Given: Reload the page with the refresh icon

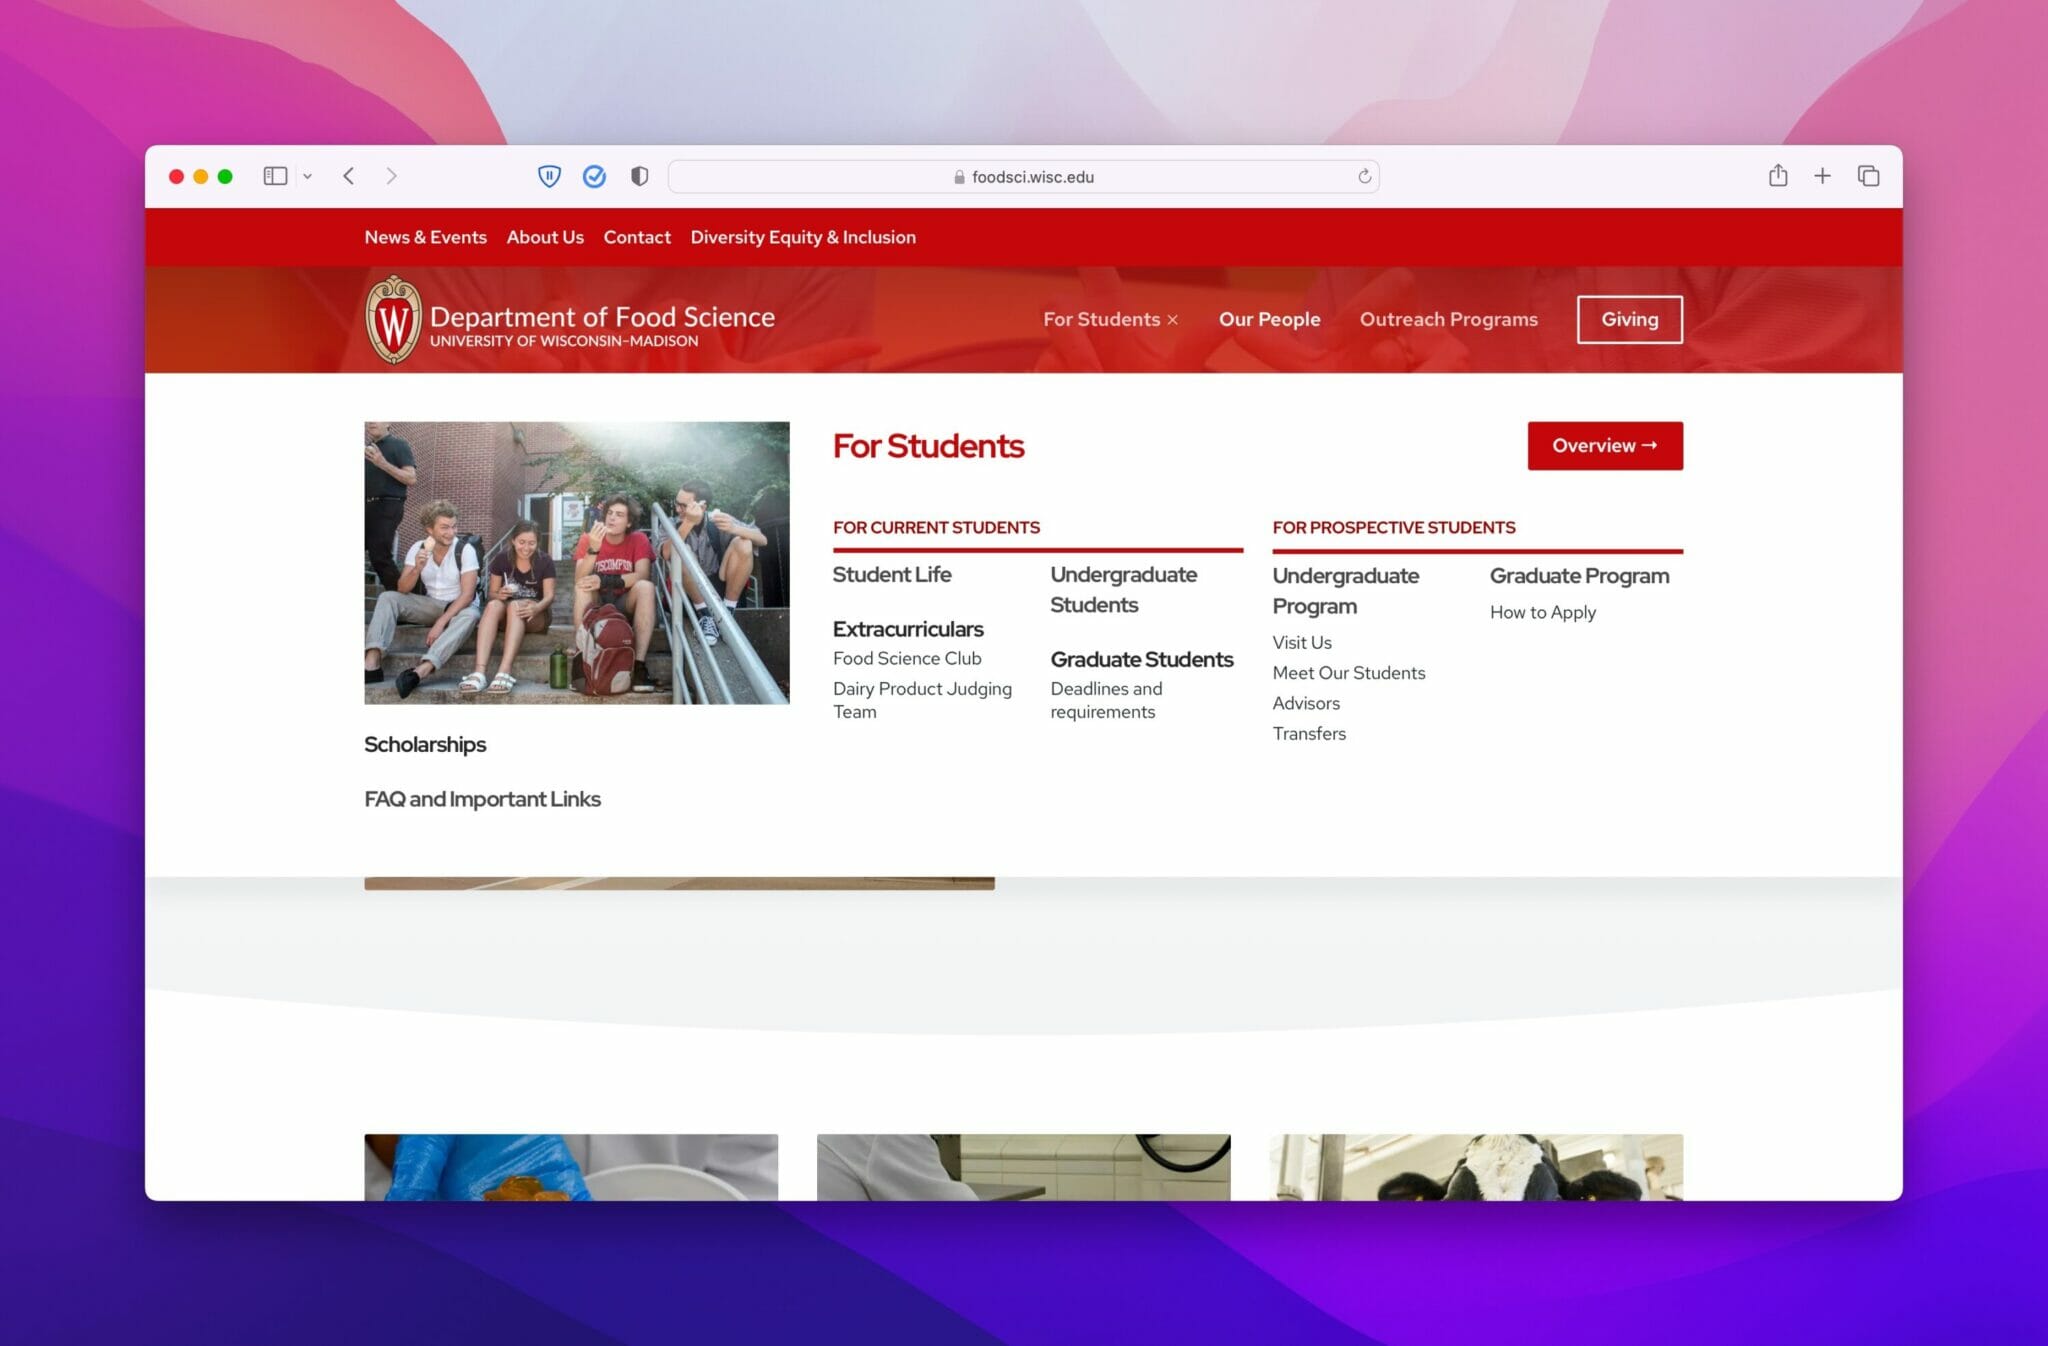Looking at the screenshot, I should (x=1364, y=176).
